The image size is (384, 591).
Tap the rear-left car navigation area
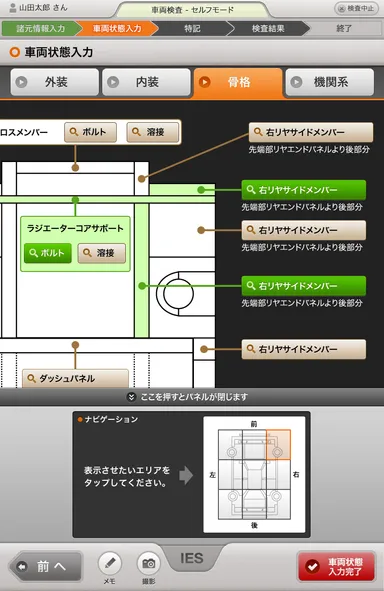230,504
